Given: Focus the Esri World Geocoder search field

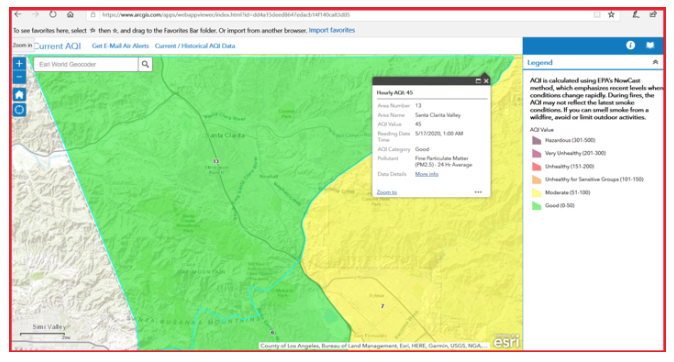Looking at the screenshot, I should [86, 64].
